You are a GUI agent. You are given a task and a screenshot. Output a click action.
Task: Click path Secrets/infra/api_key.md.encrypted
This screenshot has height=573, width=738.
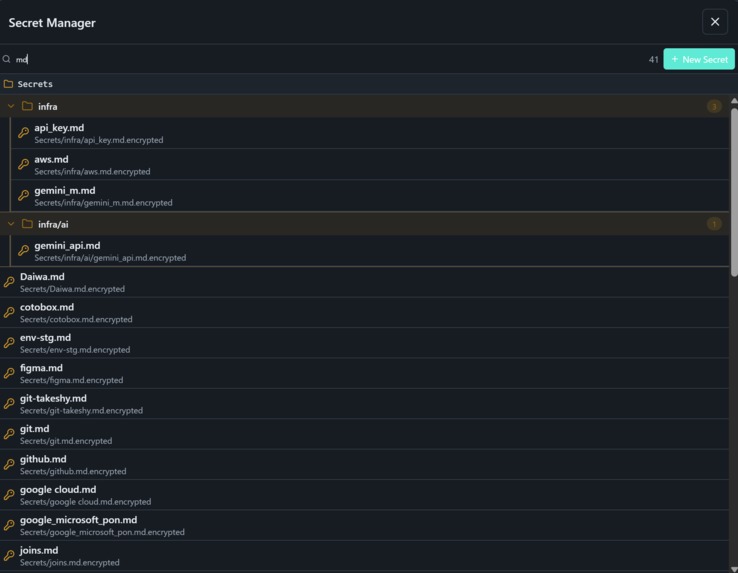click(99, 140)
